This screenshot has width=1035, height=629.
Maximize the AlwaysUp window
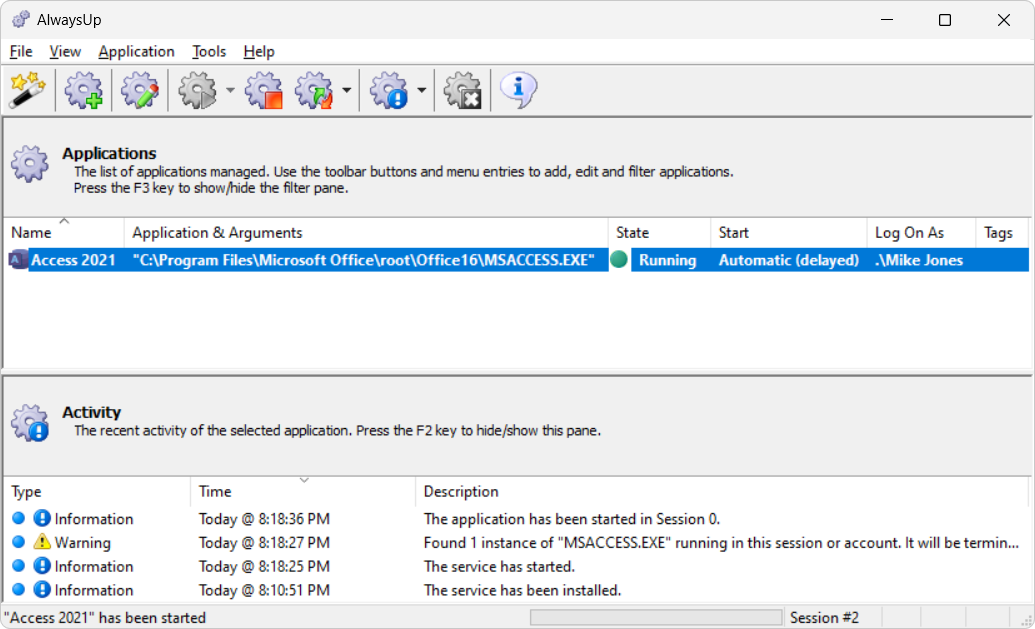click(x=945, y=20)
